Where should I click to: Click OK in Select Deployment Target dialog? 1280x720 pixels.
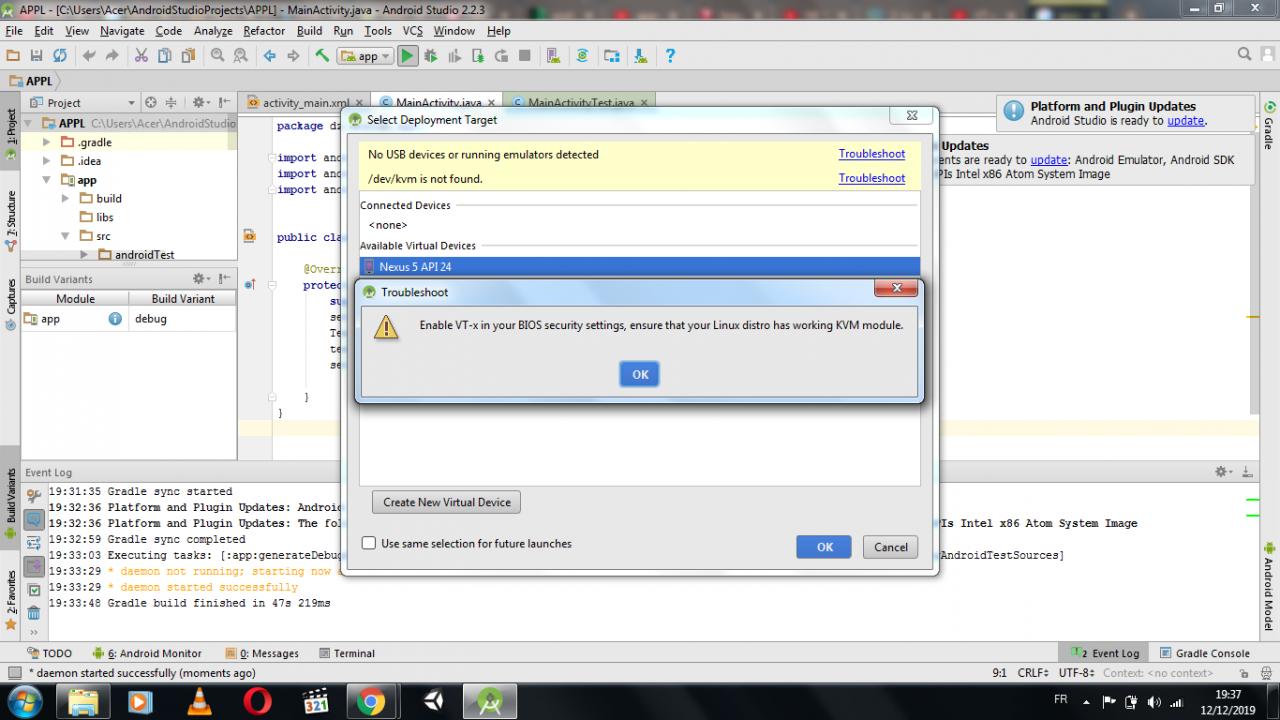(824, 547)
